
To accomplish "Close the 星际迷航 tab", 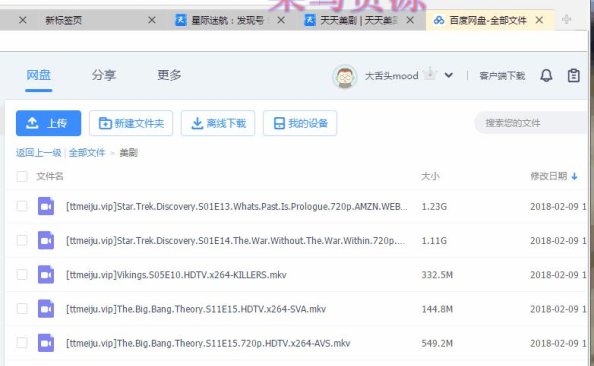I will [281, 20].
